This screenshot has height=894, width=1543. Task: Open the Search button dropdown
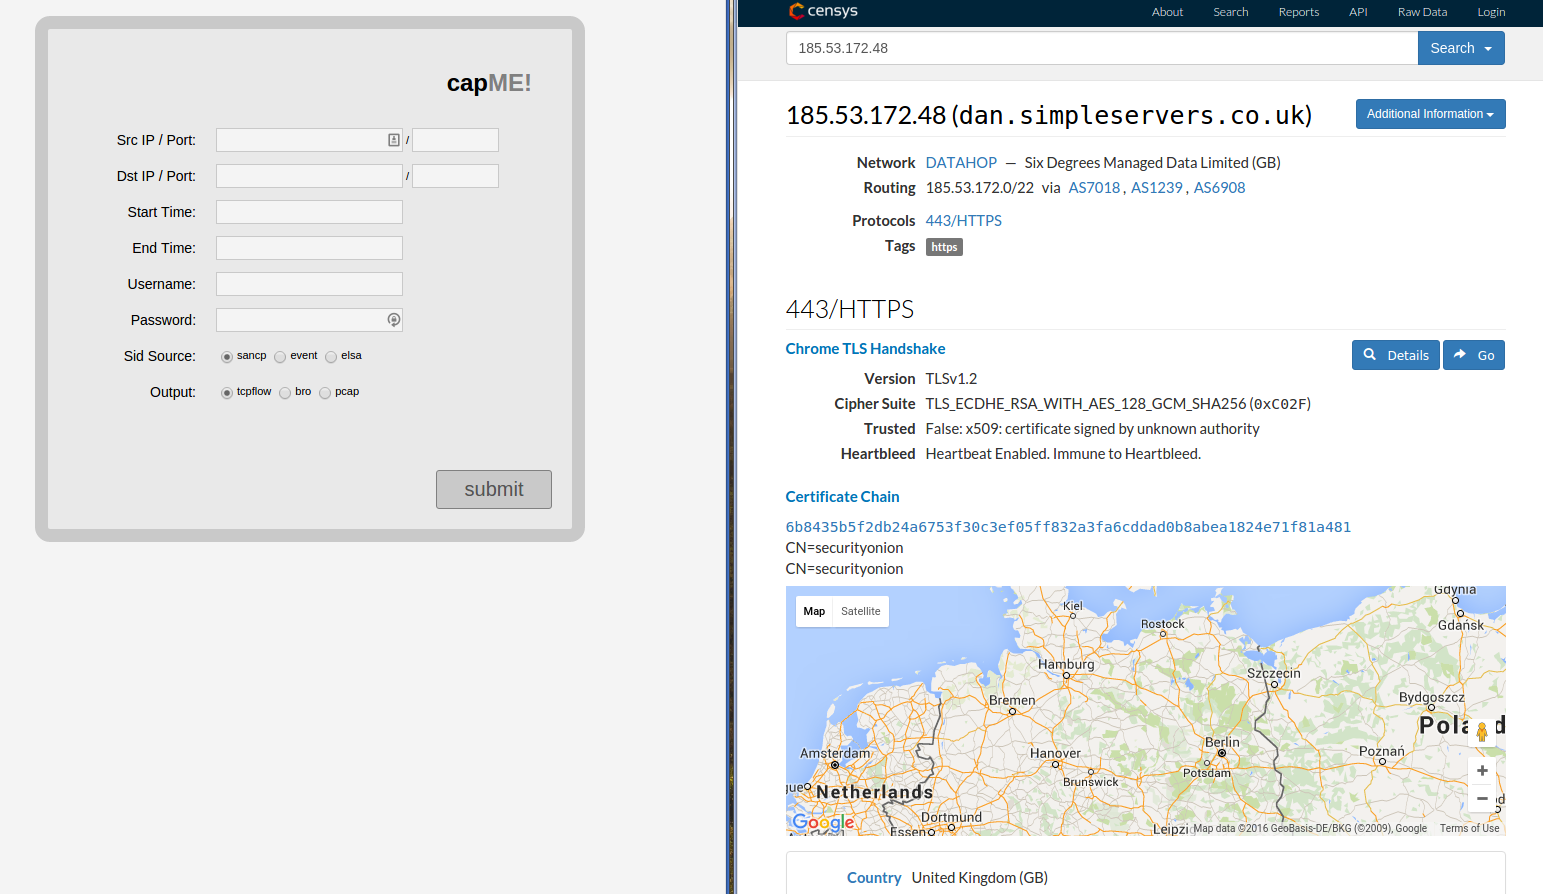pyautogui.click(x=1461, y=48)
